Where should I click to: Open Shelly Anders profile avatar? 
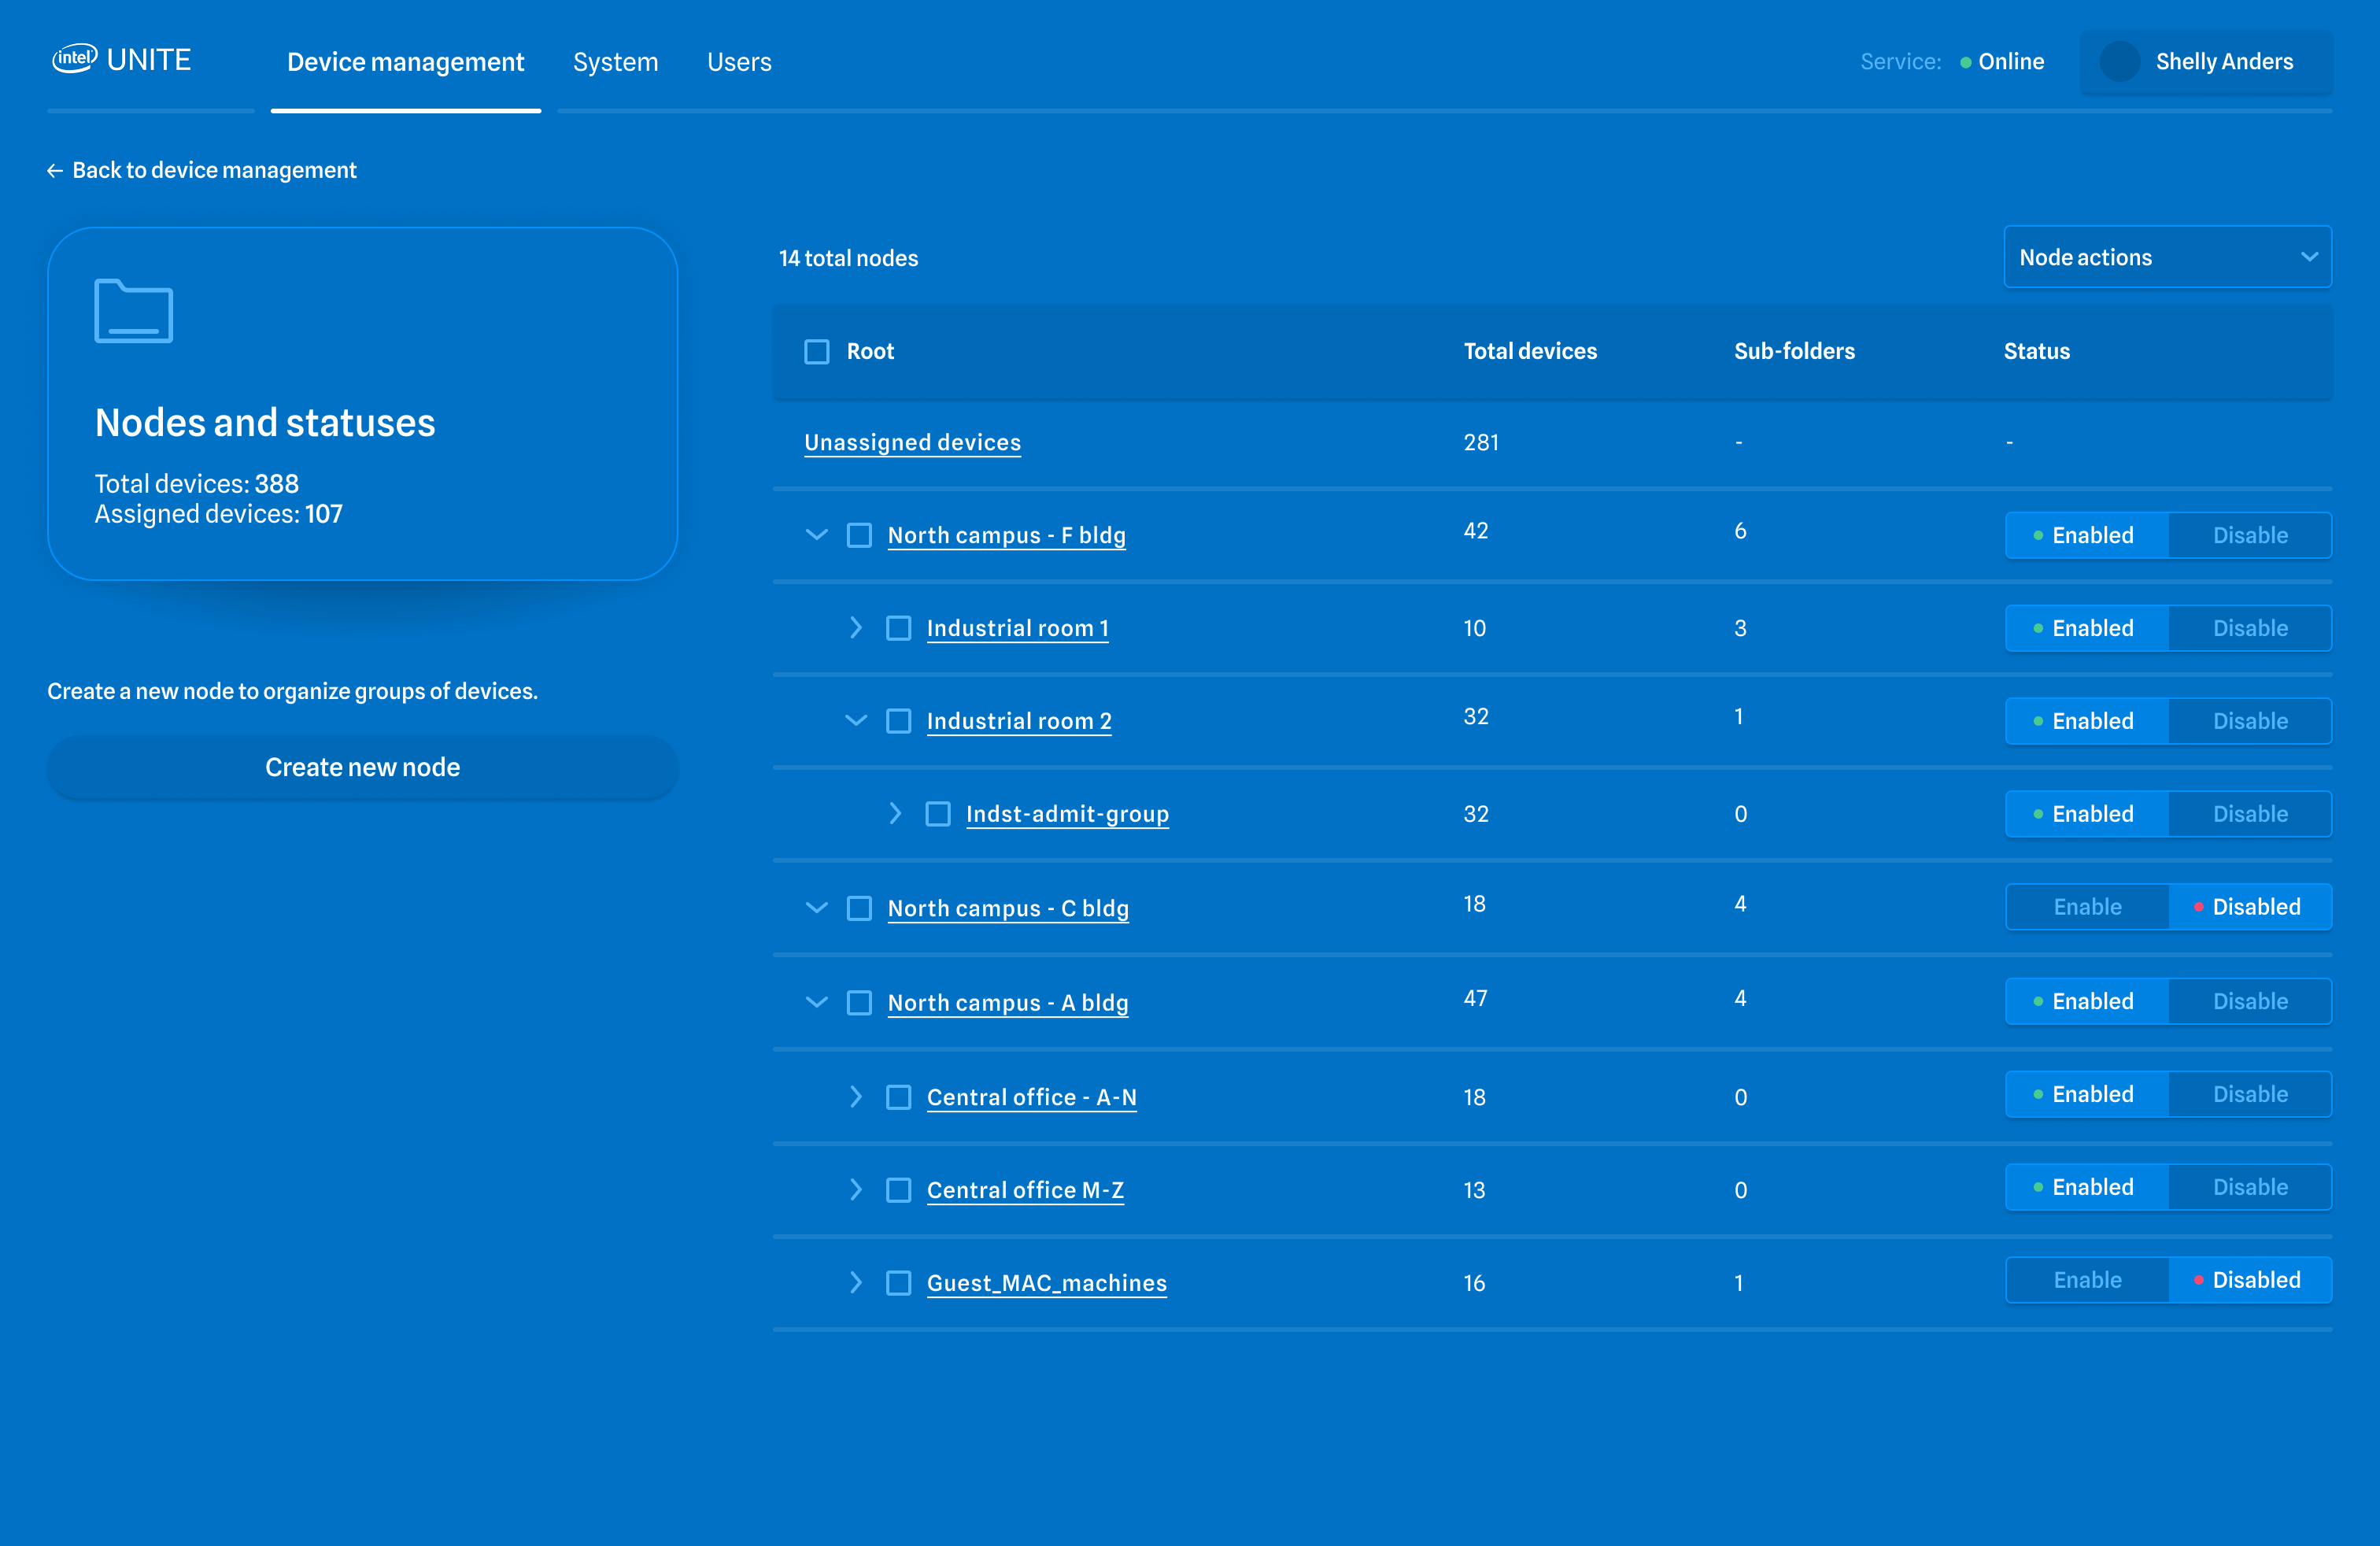(x=2120, y=62)
